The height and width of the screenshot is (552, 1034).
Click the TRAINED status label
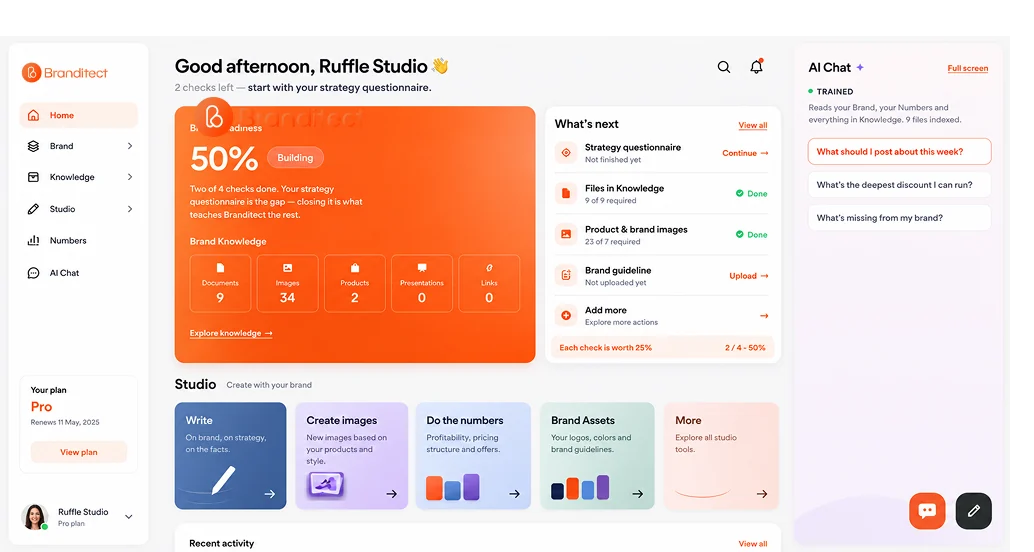tap(831, 92)
